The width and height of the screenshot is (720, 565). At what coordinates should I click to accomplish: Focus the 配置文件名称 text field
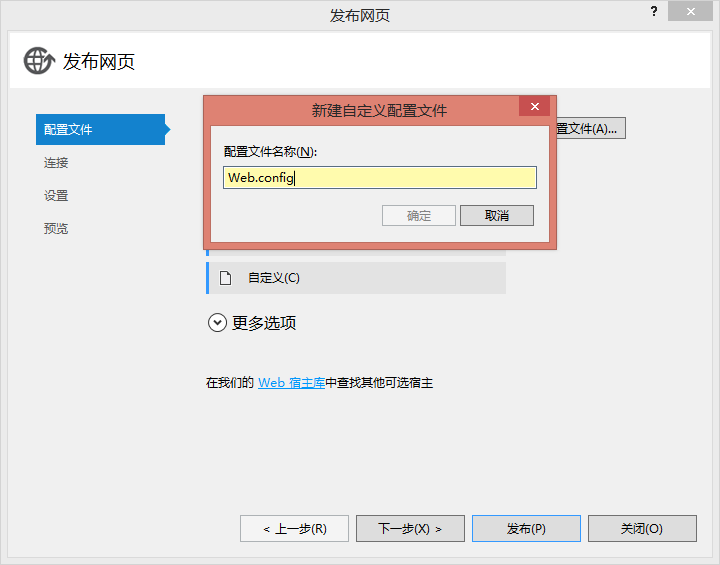[x=380, y=177]
